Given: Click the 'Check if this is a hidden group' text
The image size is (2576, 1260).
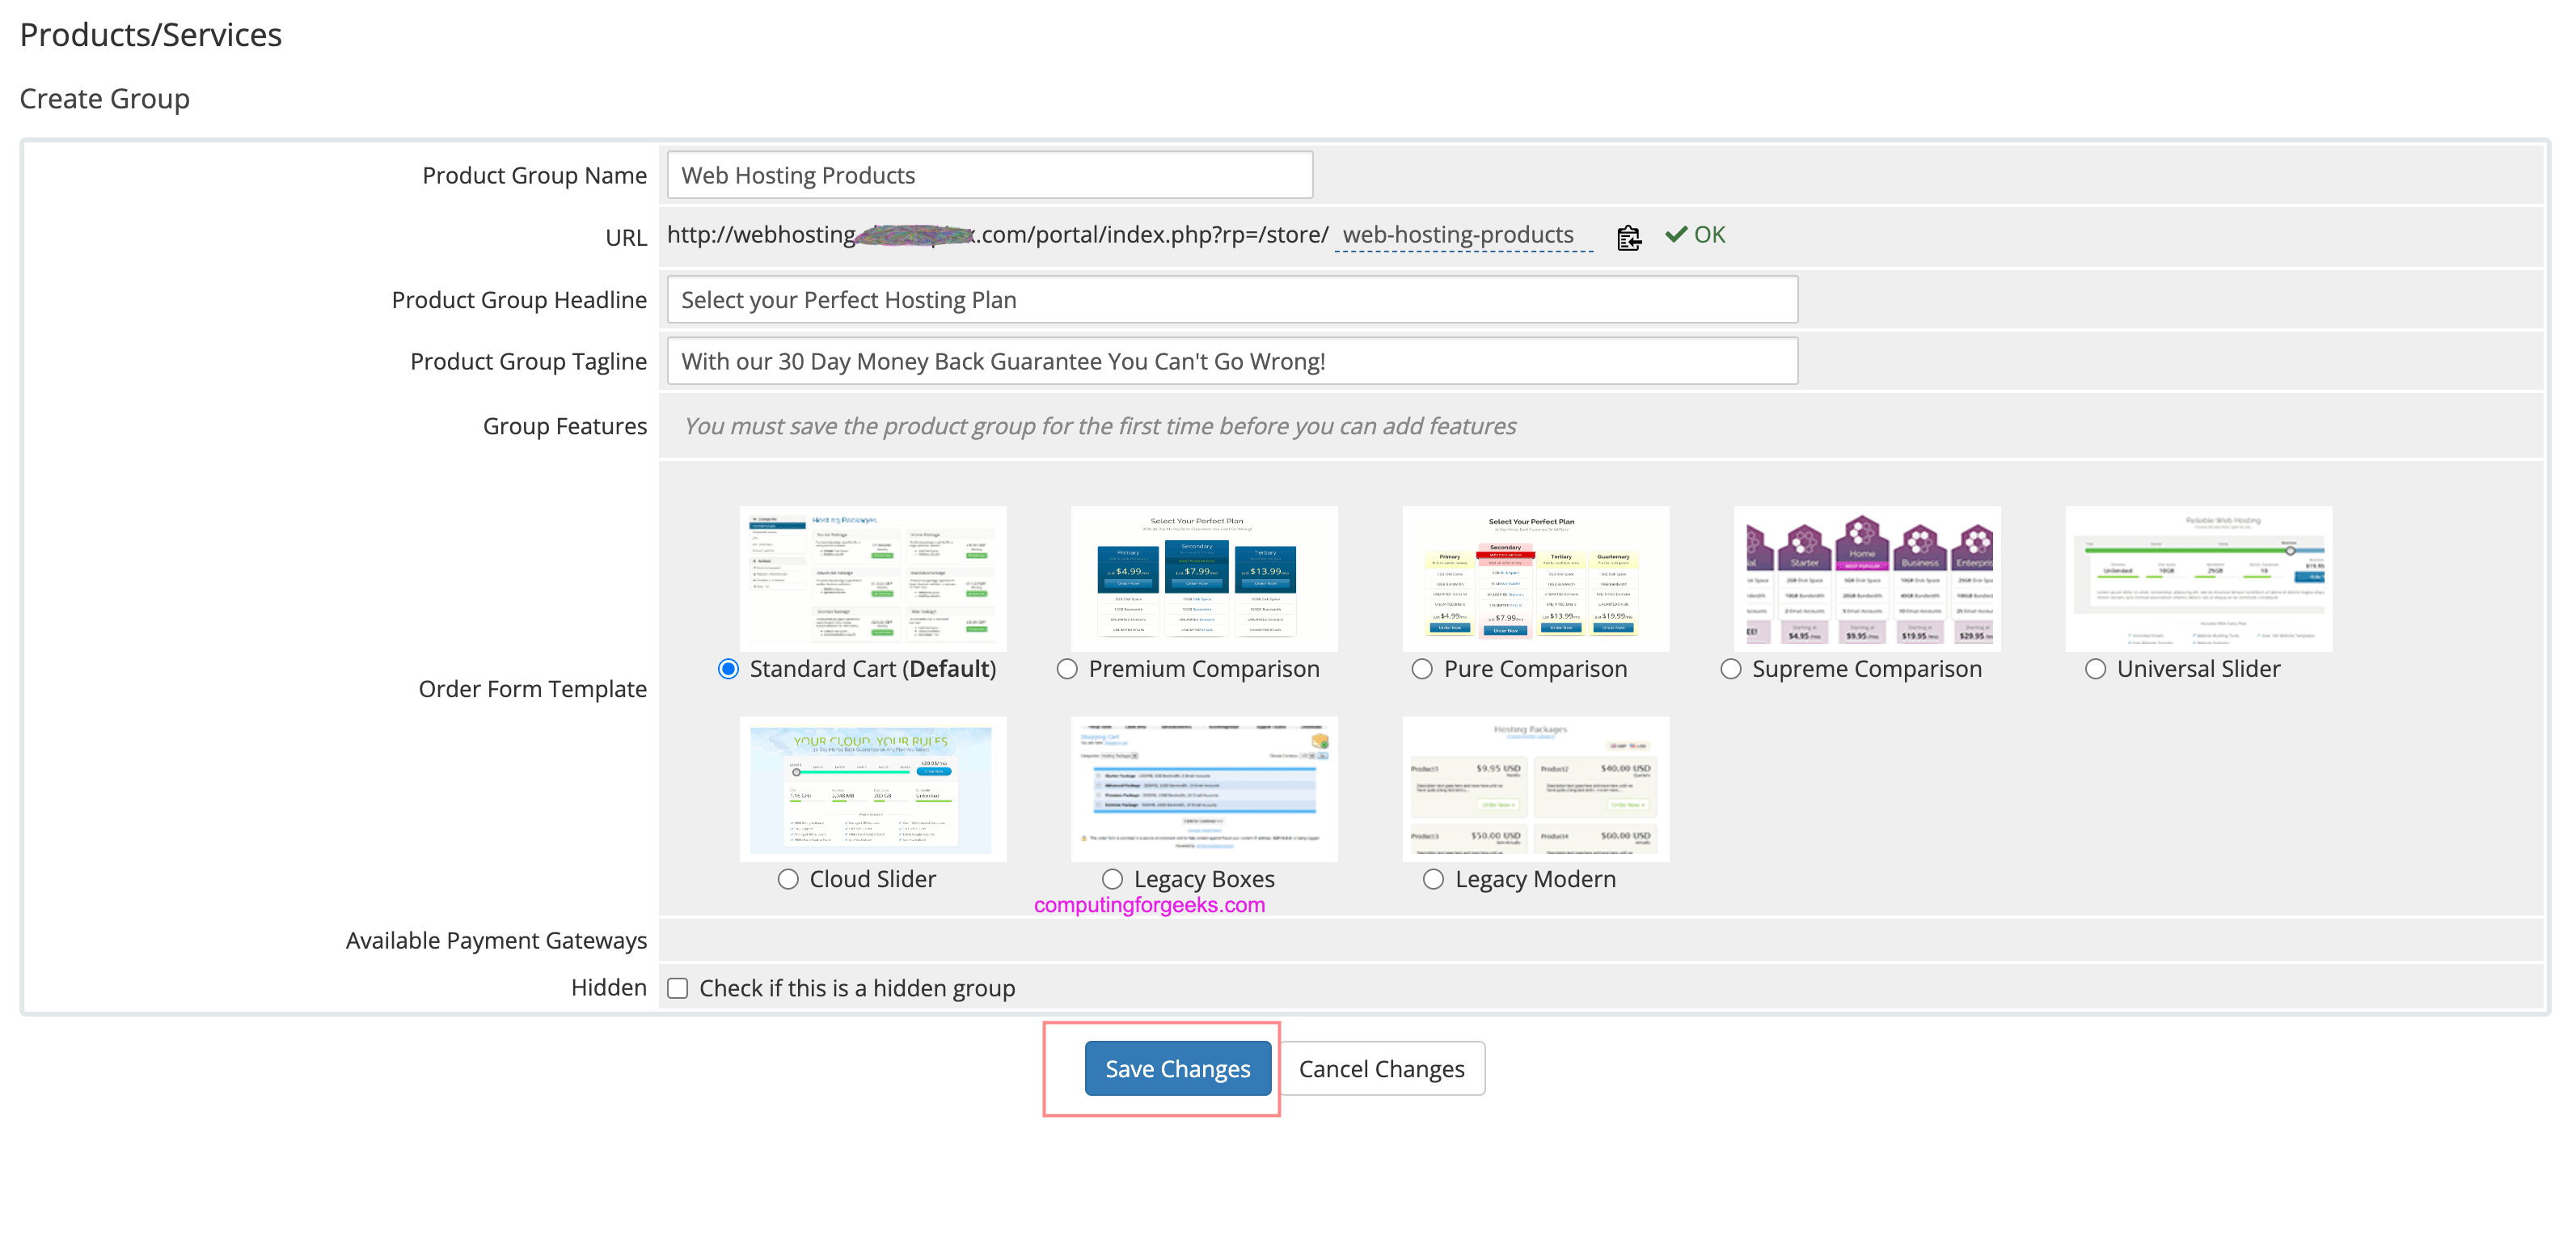Looking at the screenshot, I should [x=857, y=988].
